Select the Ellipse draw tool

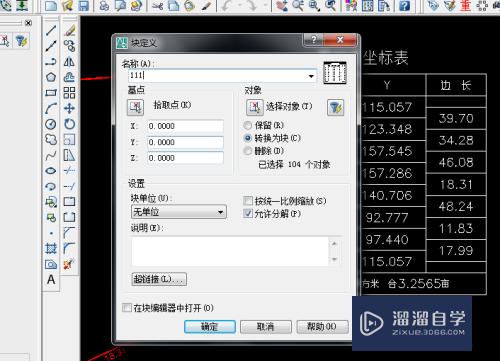pos(51,171)
